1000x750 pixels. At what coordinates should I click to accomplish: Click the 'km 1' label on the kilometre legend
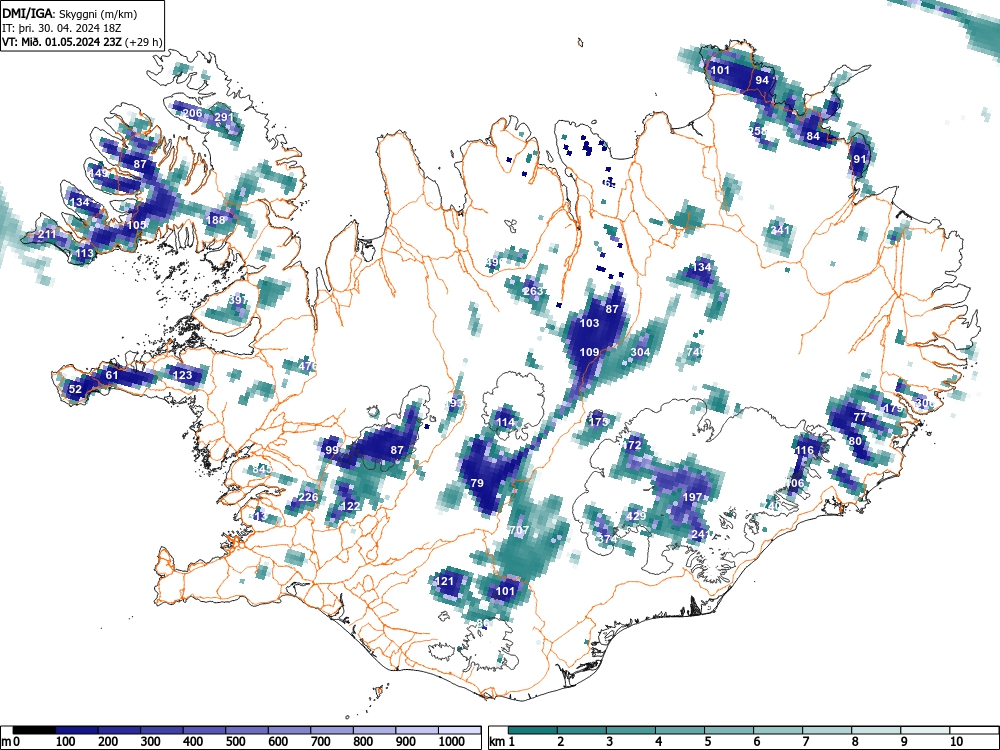pyautogui.click(x=502, y=742)
